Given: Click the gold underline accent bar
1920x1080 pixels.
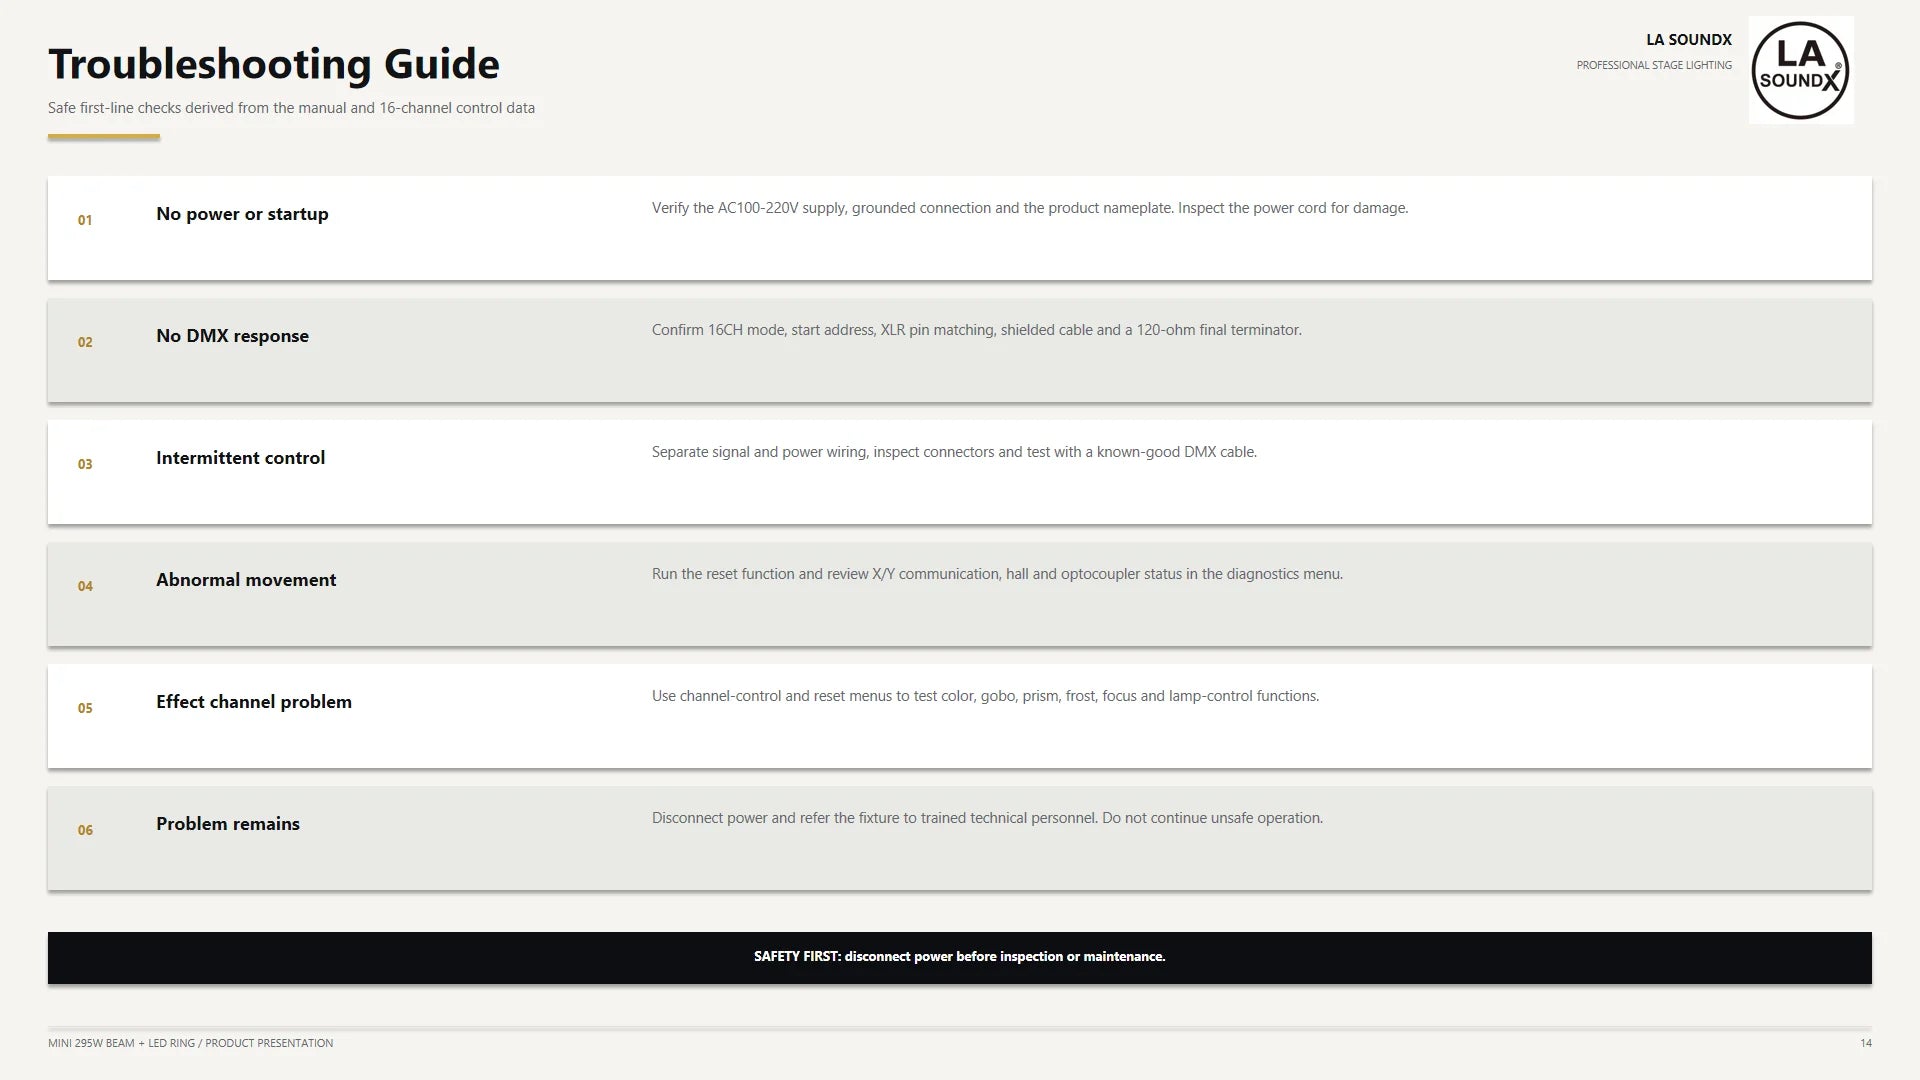Looking at the screenshot, I should tap(104, 137).
